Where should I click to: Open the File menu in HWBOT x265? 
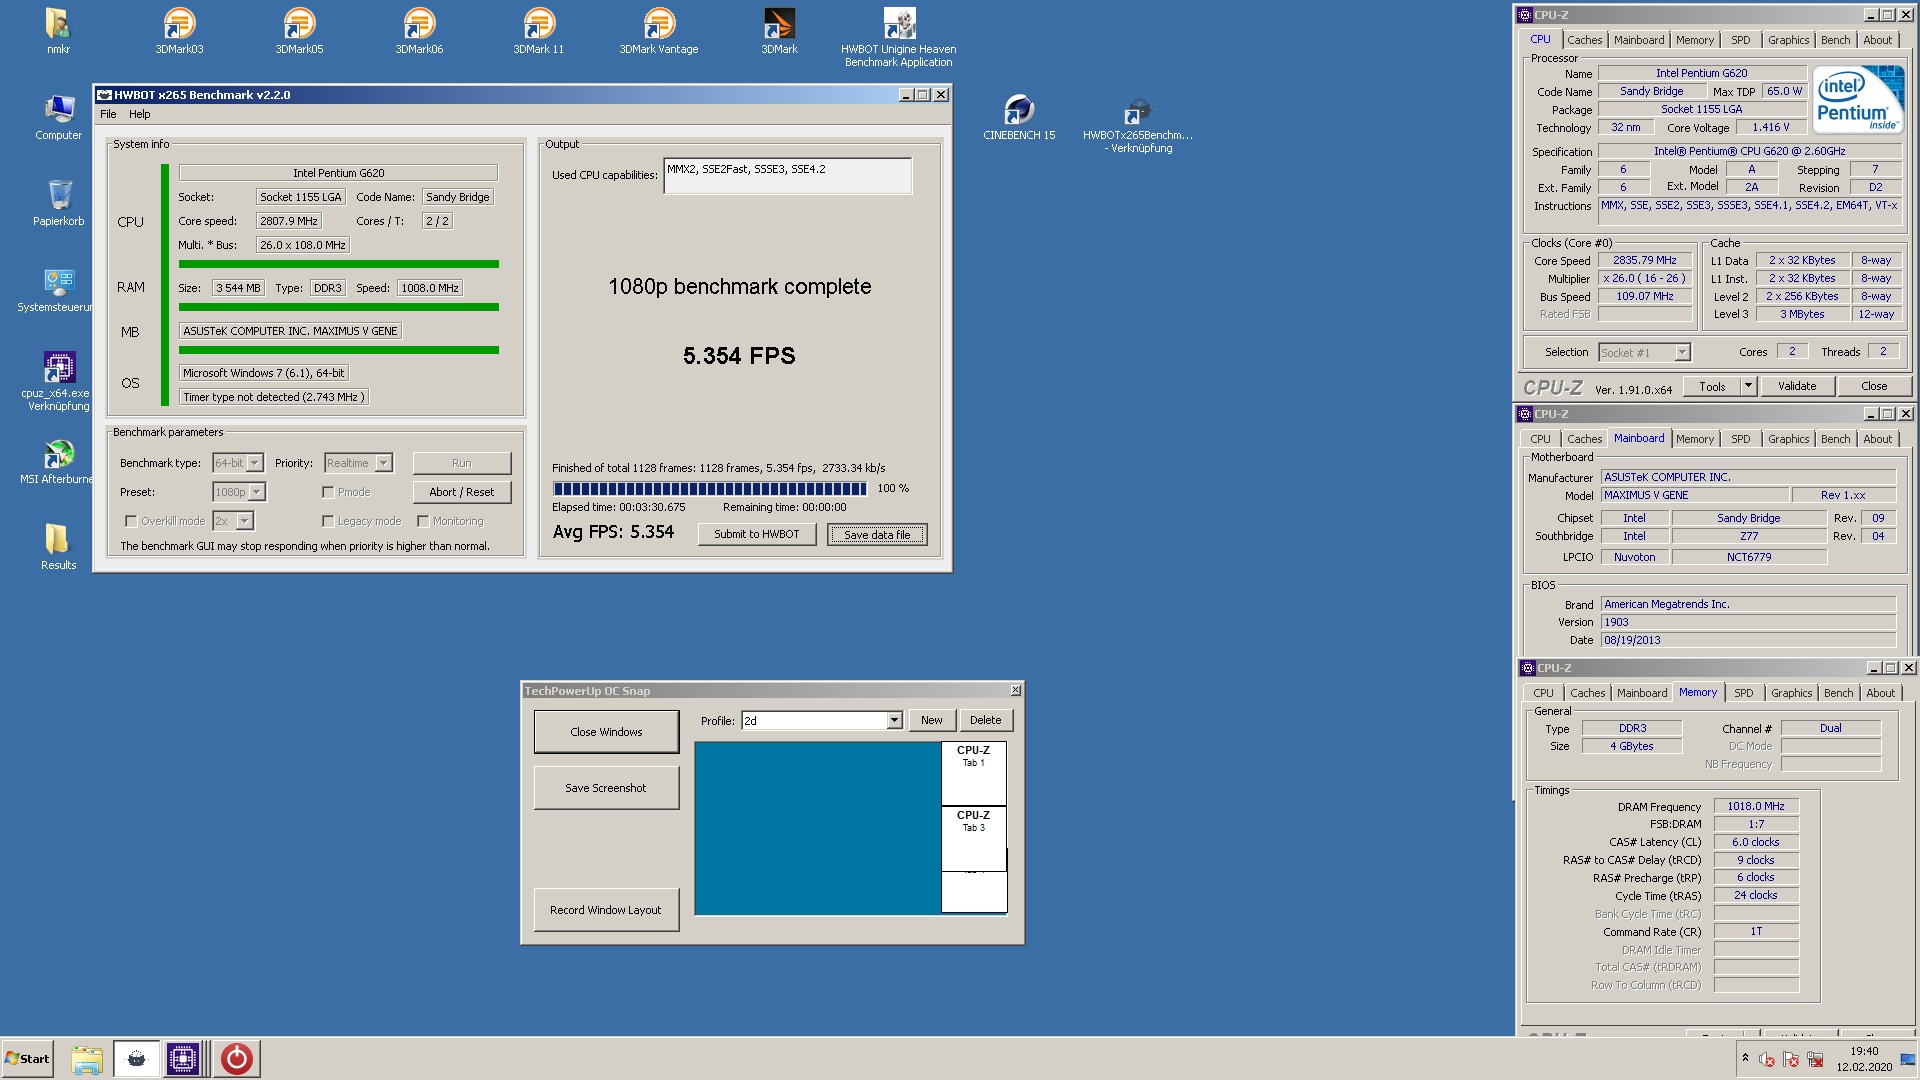click(x=108, y=114)
